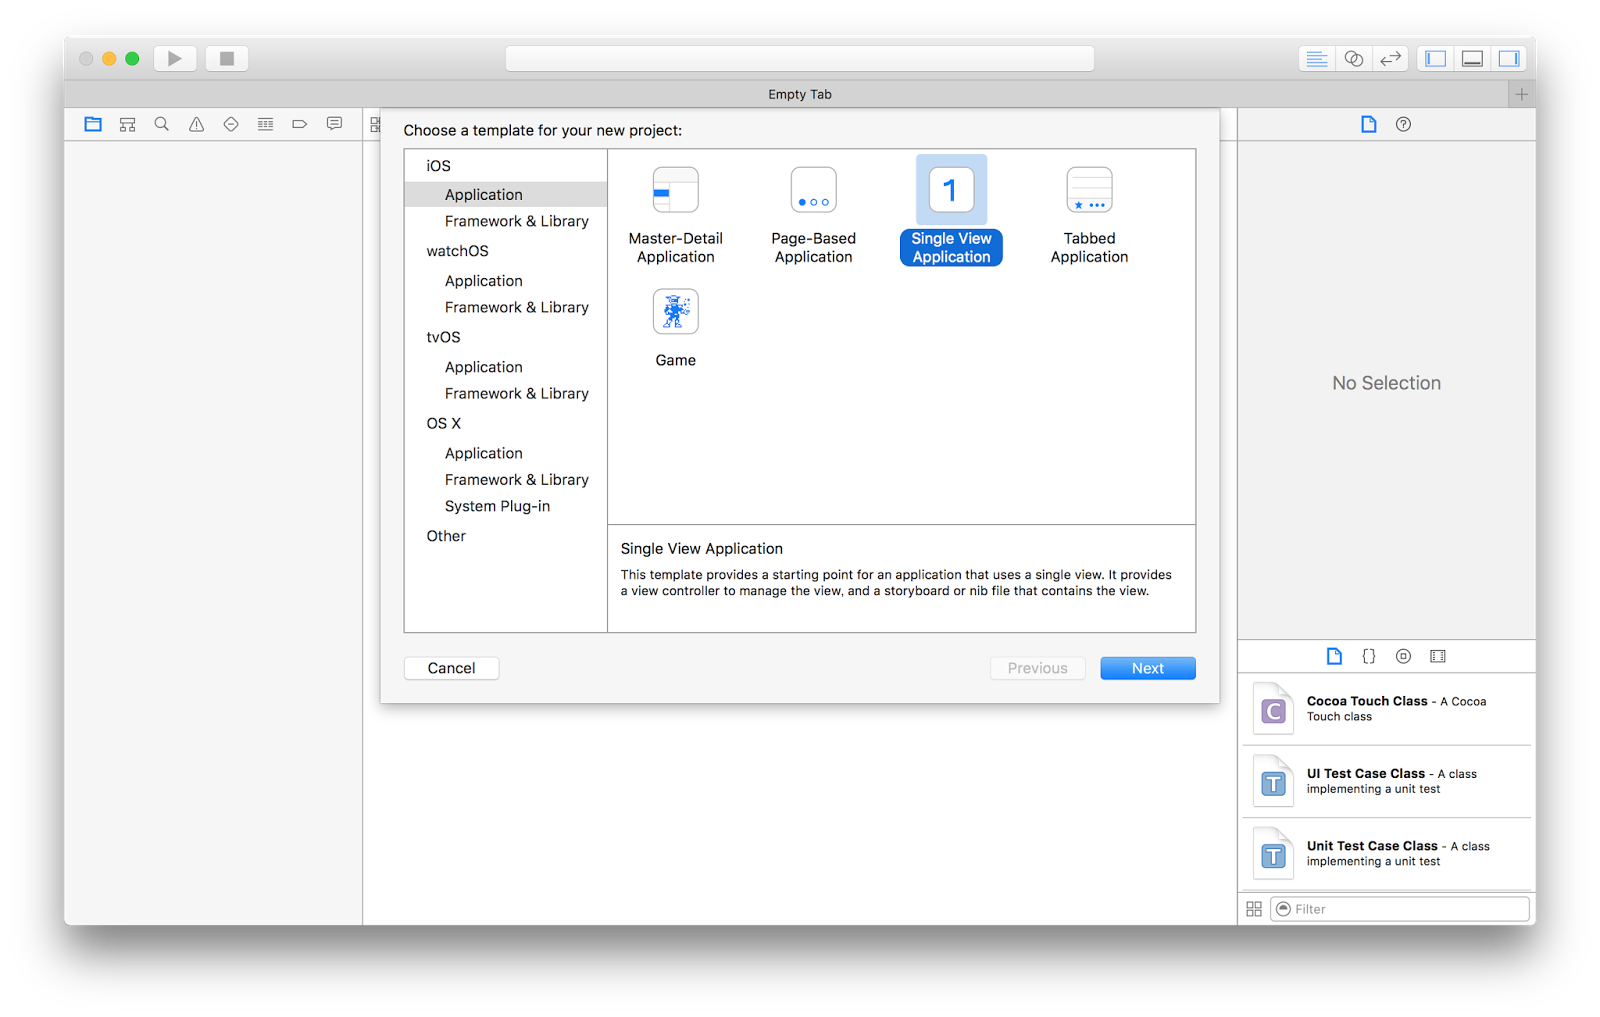Screen dimensions: 1600x1017
Task: Show the Quick Help inspector
Action: pos(1404,124)
